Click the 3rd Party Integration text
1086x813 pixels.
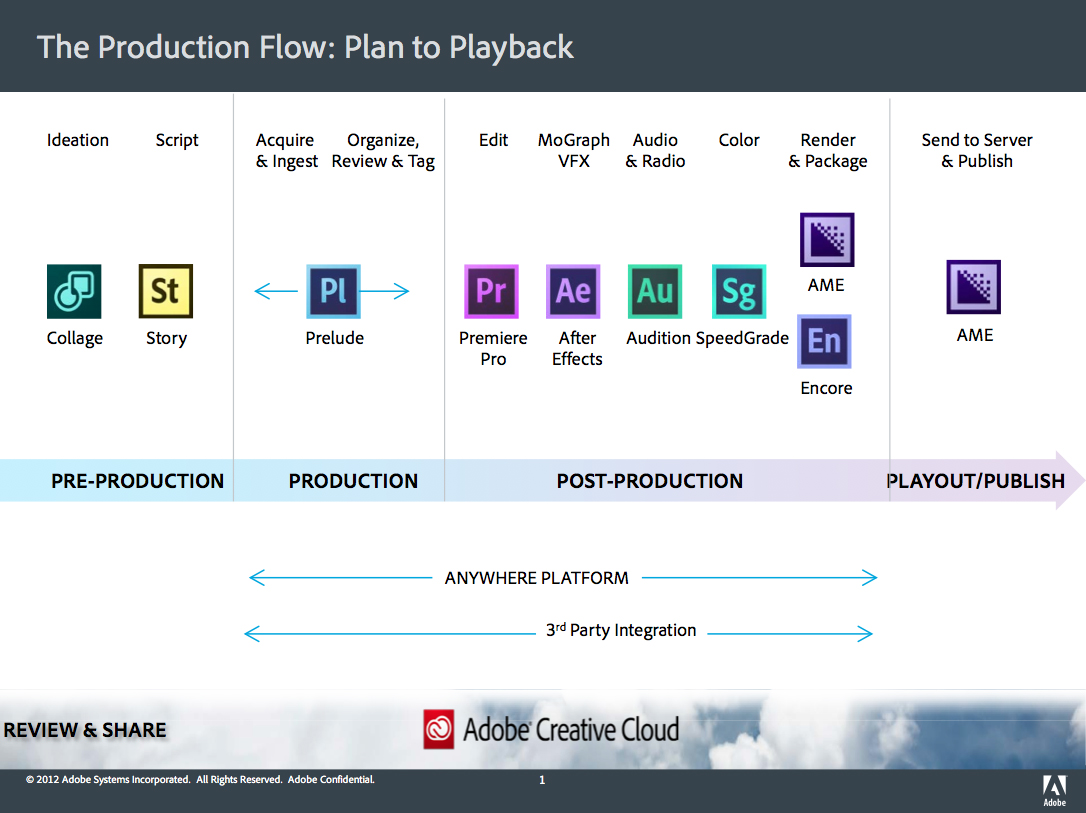pos(621,630)
